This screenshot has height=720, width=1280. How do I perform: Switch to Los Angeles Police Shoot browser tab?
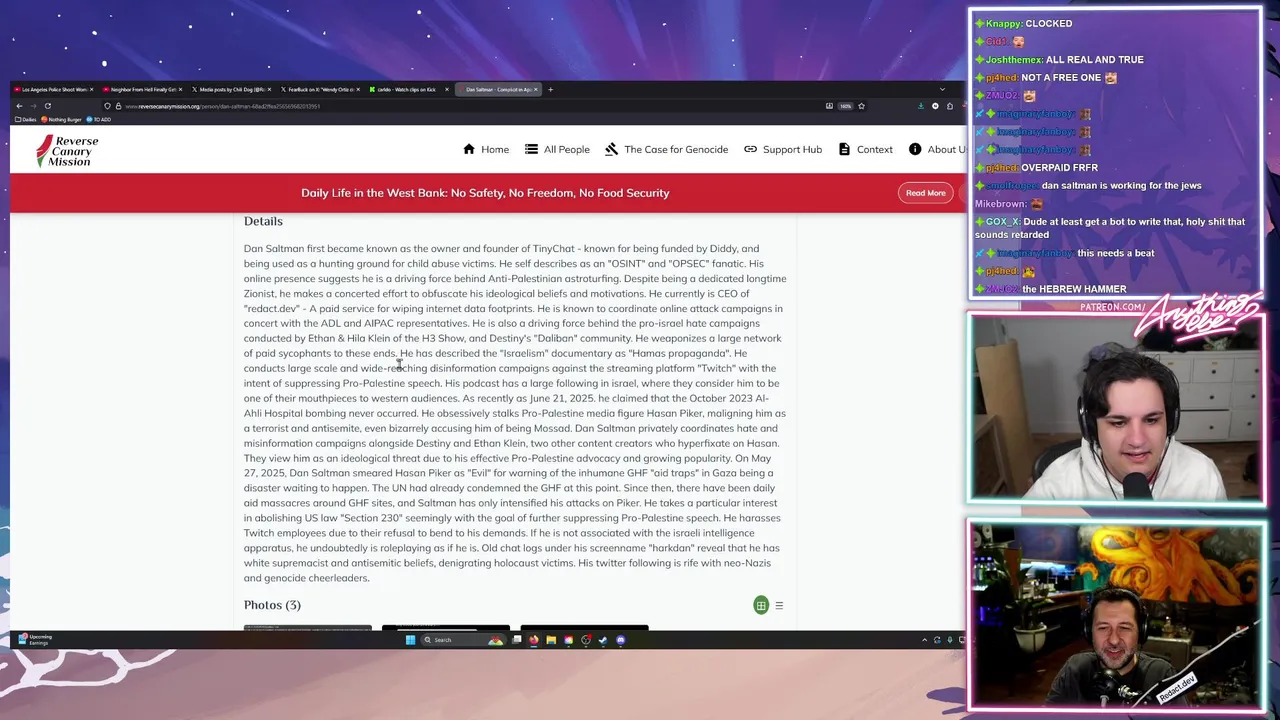coord(53,89)
